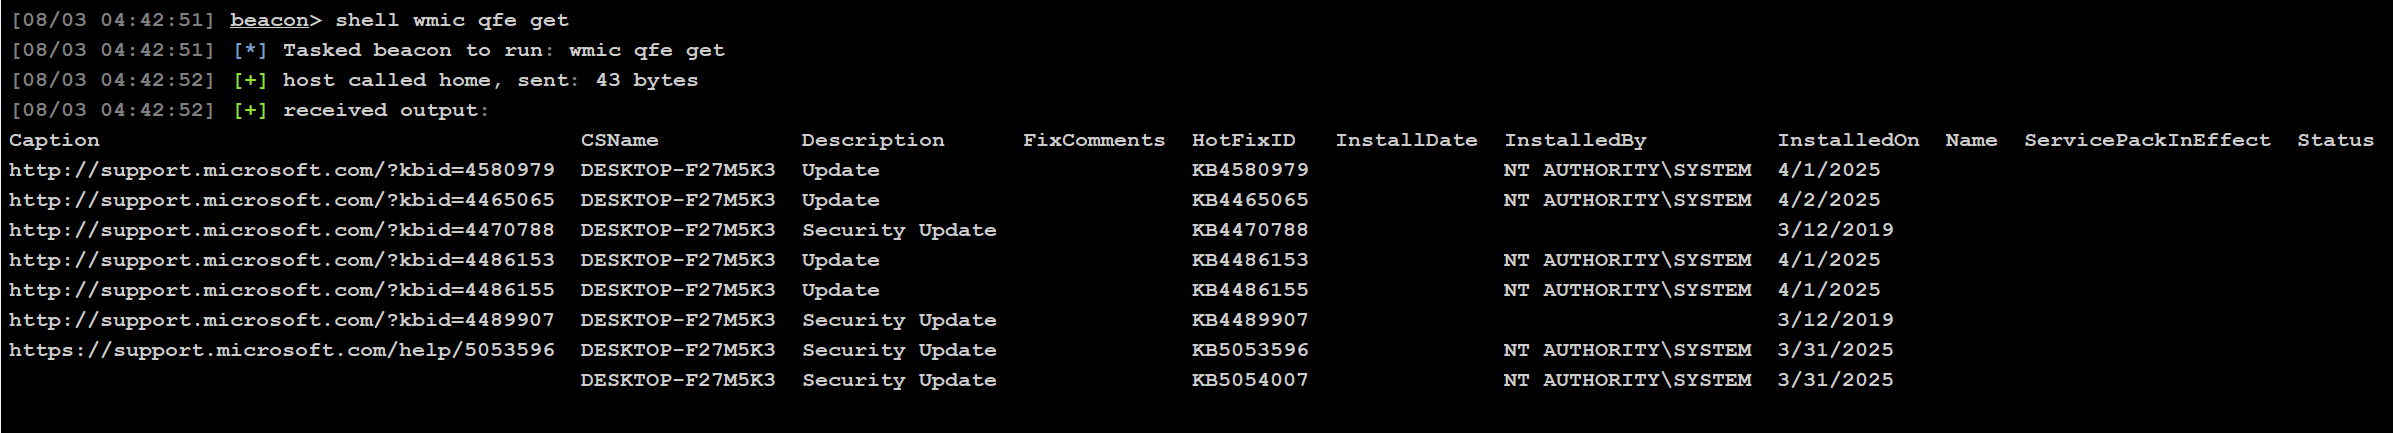Click the blue [*] tasked status marker
This screenshot has width=2393, height=433.
(250, 50)
